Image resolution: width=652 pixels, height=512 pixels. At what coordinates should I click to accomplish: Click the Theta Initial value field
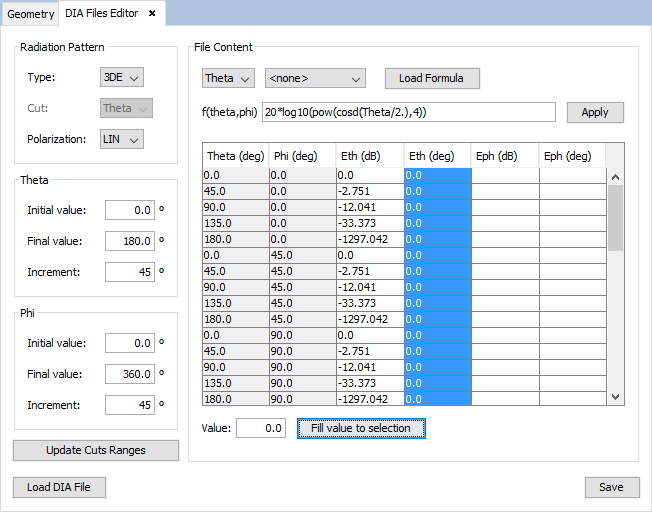(x=129, y=210)
